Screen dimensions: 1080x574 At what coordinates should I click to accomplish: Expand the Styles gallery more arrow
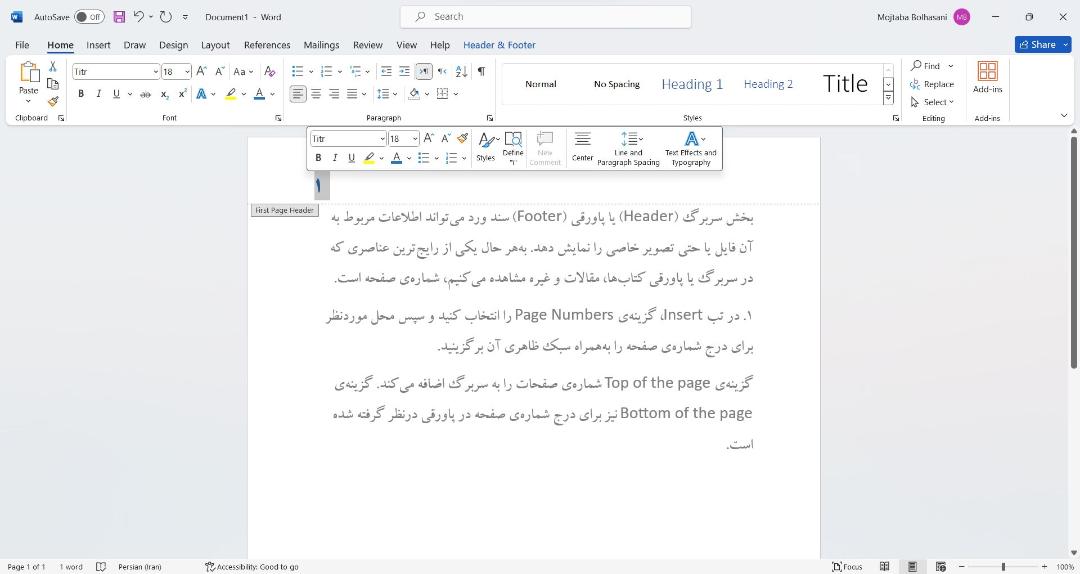(889, 98)
